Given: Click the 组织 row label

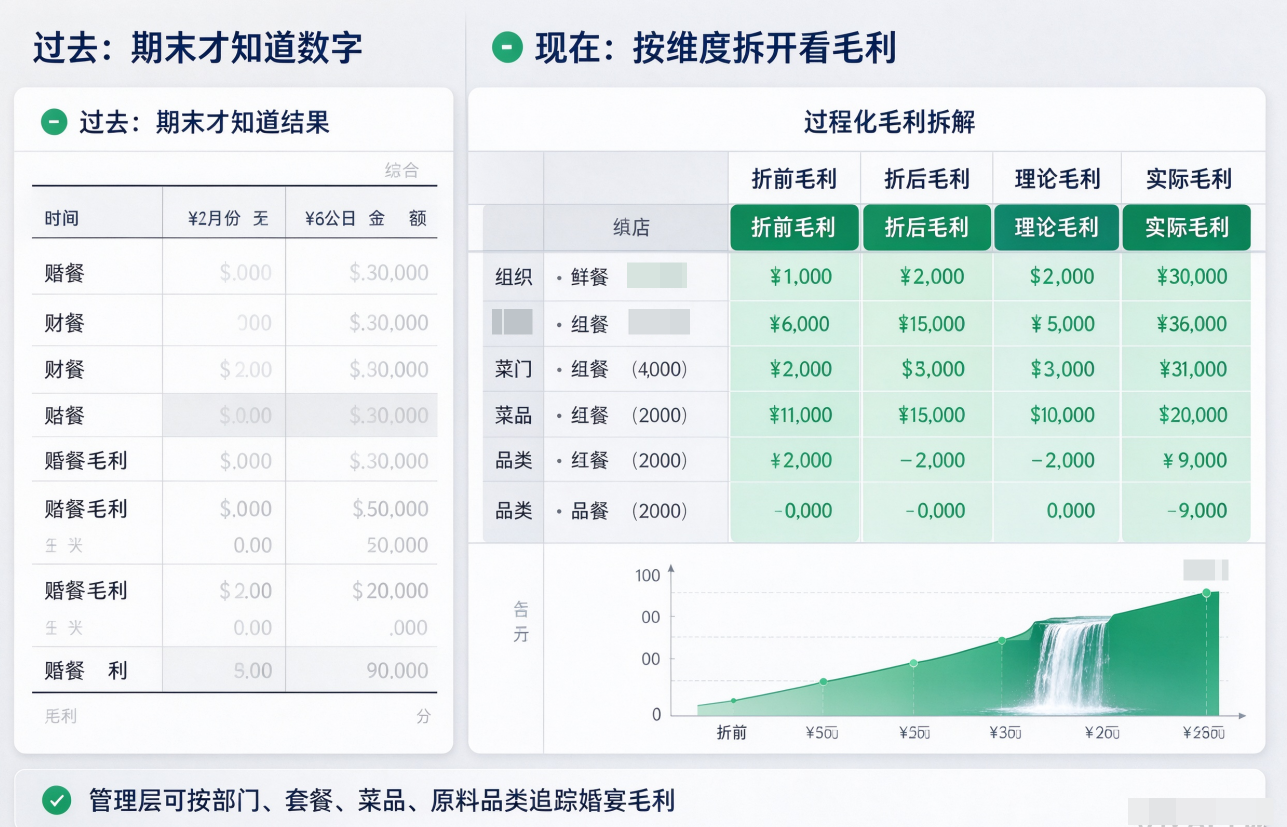Looking at the screenshot, I should click(x=513, y=277).
